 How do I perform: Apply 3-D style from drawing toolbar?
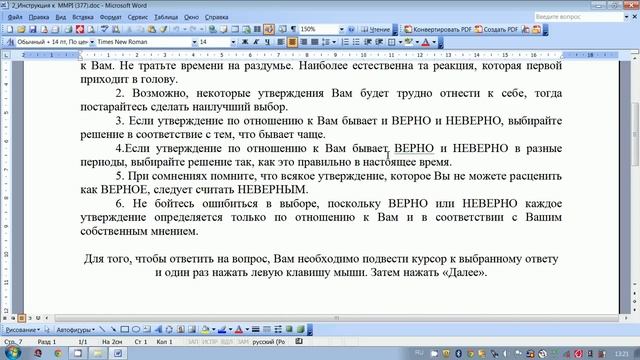tap(301, 330)
